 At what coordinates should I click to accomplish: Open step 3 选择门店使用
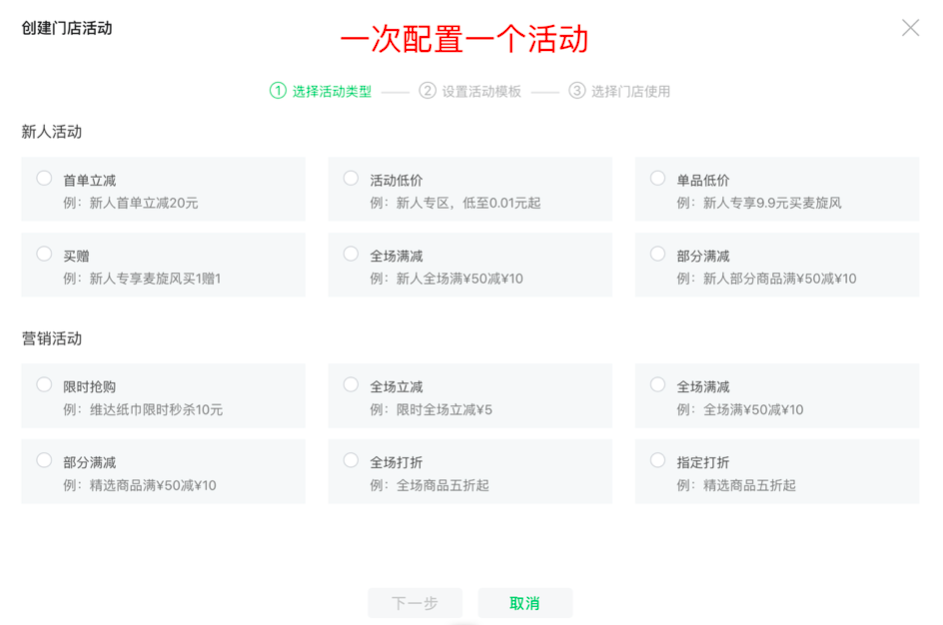[619, 91]
